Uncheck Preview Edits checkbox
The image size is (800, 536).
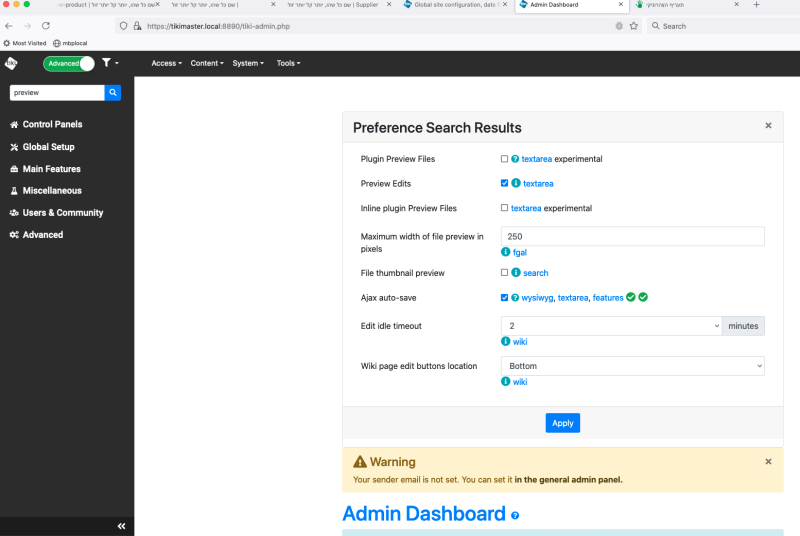coord(504,183)
